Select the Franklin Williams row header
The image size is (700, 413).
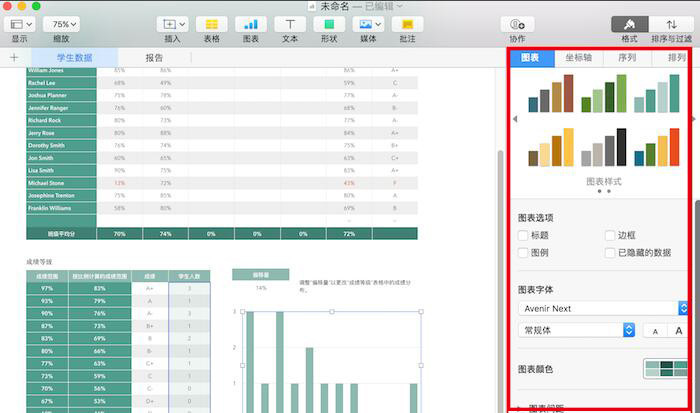pyautogui.click(x=61, y=208)
